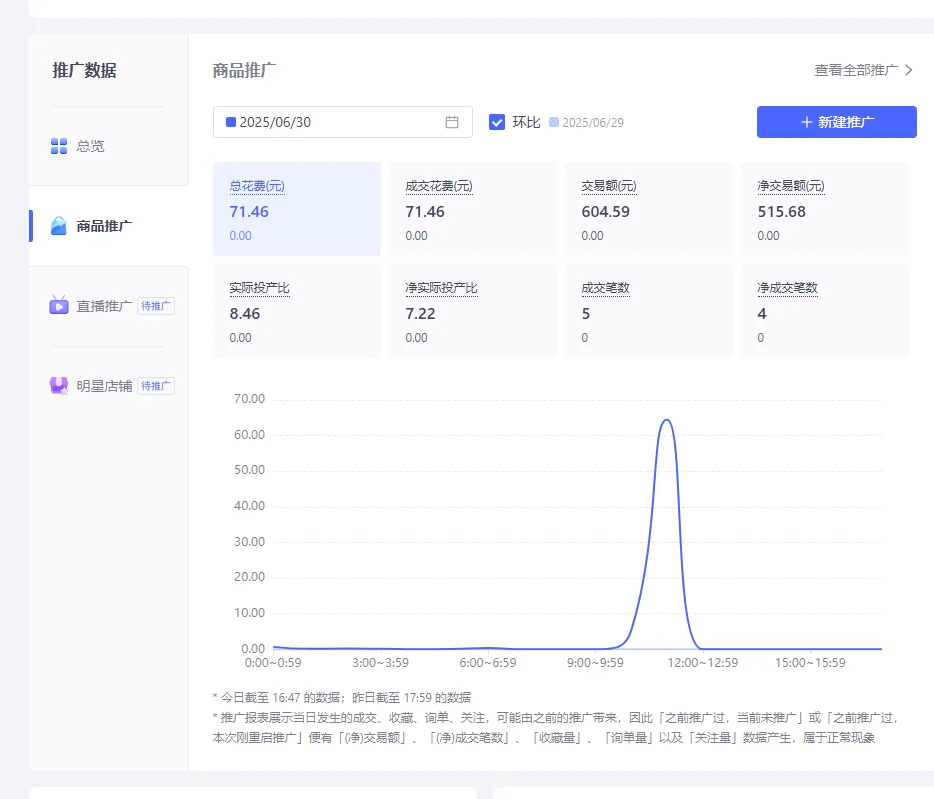The image size is (934, 799).
Task: Click the chevron arrow beside 查看全部推广
Action: point(908,70)
